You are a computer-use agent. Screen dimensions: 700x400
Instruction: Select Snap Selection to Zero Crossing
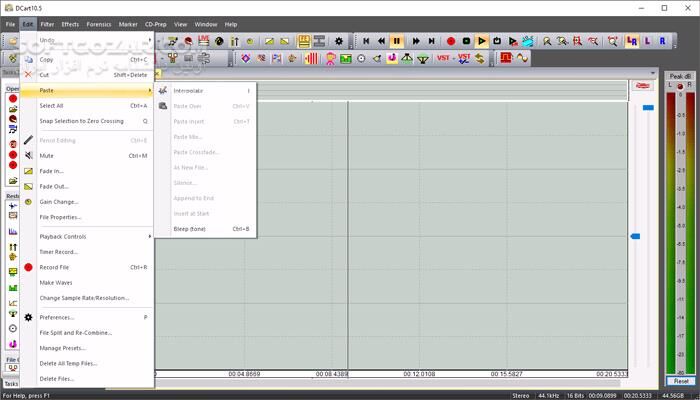tap(81, 121)
